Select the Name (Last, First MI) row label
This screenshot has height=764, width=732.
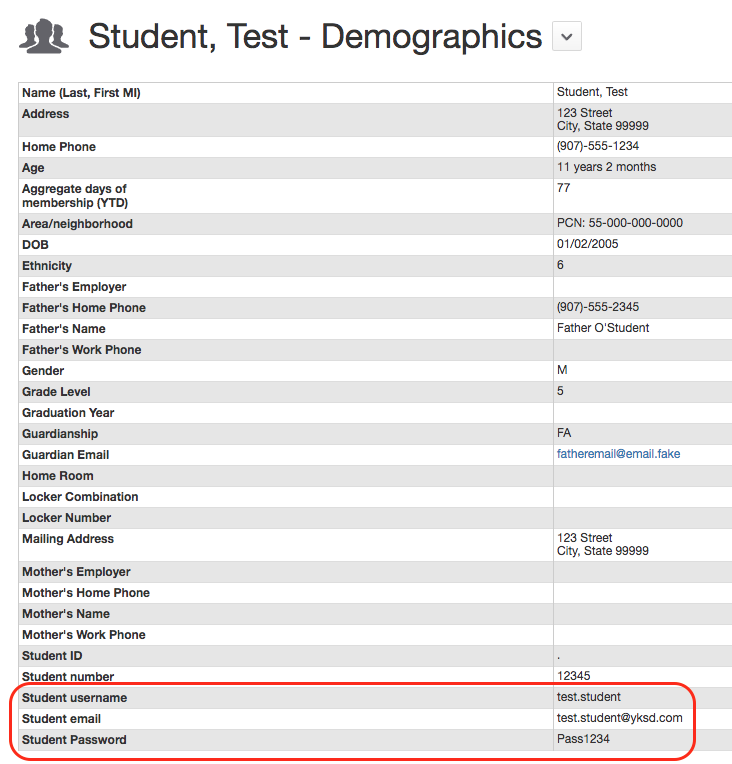(81, 93)
